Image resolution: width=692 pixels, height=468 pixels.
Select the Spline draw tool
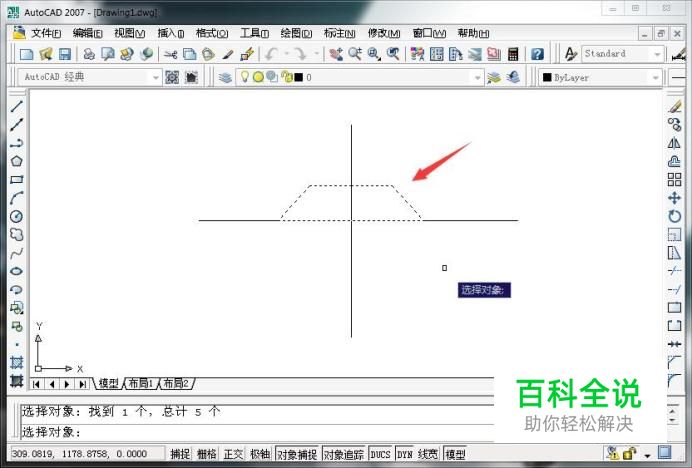point(17,253)
